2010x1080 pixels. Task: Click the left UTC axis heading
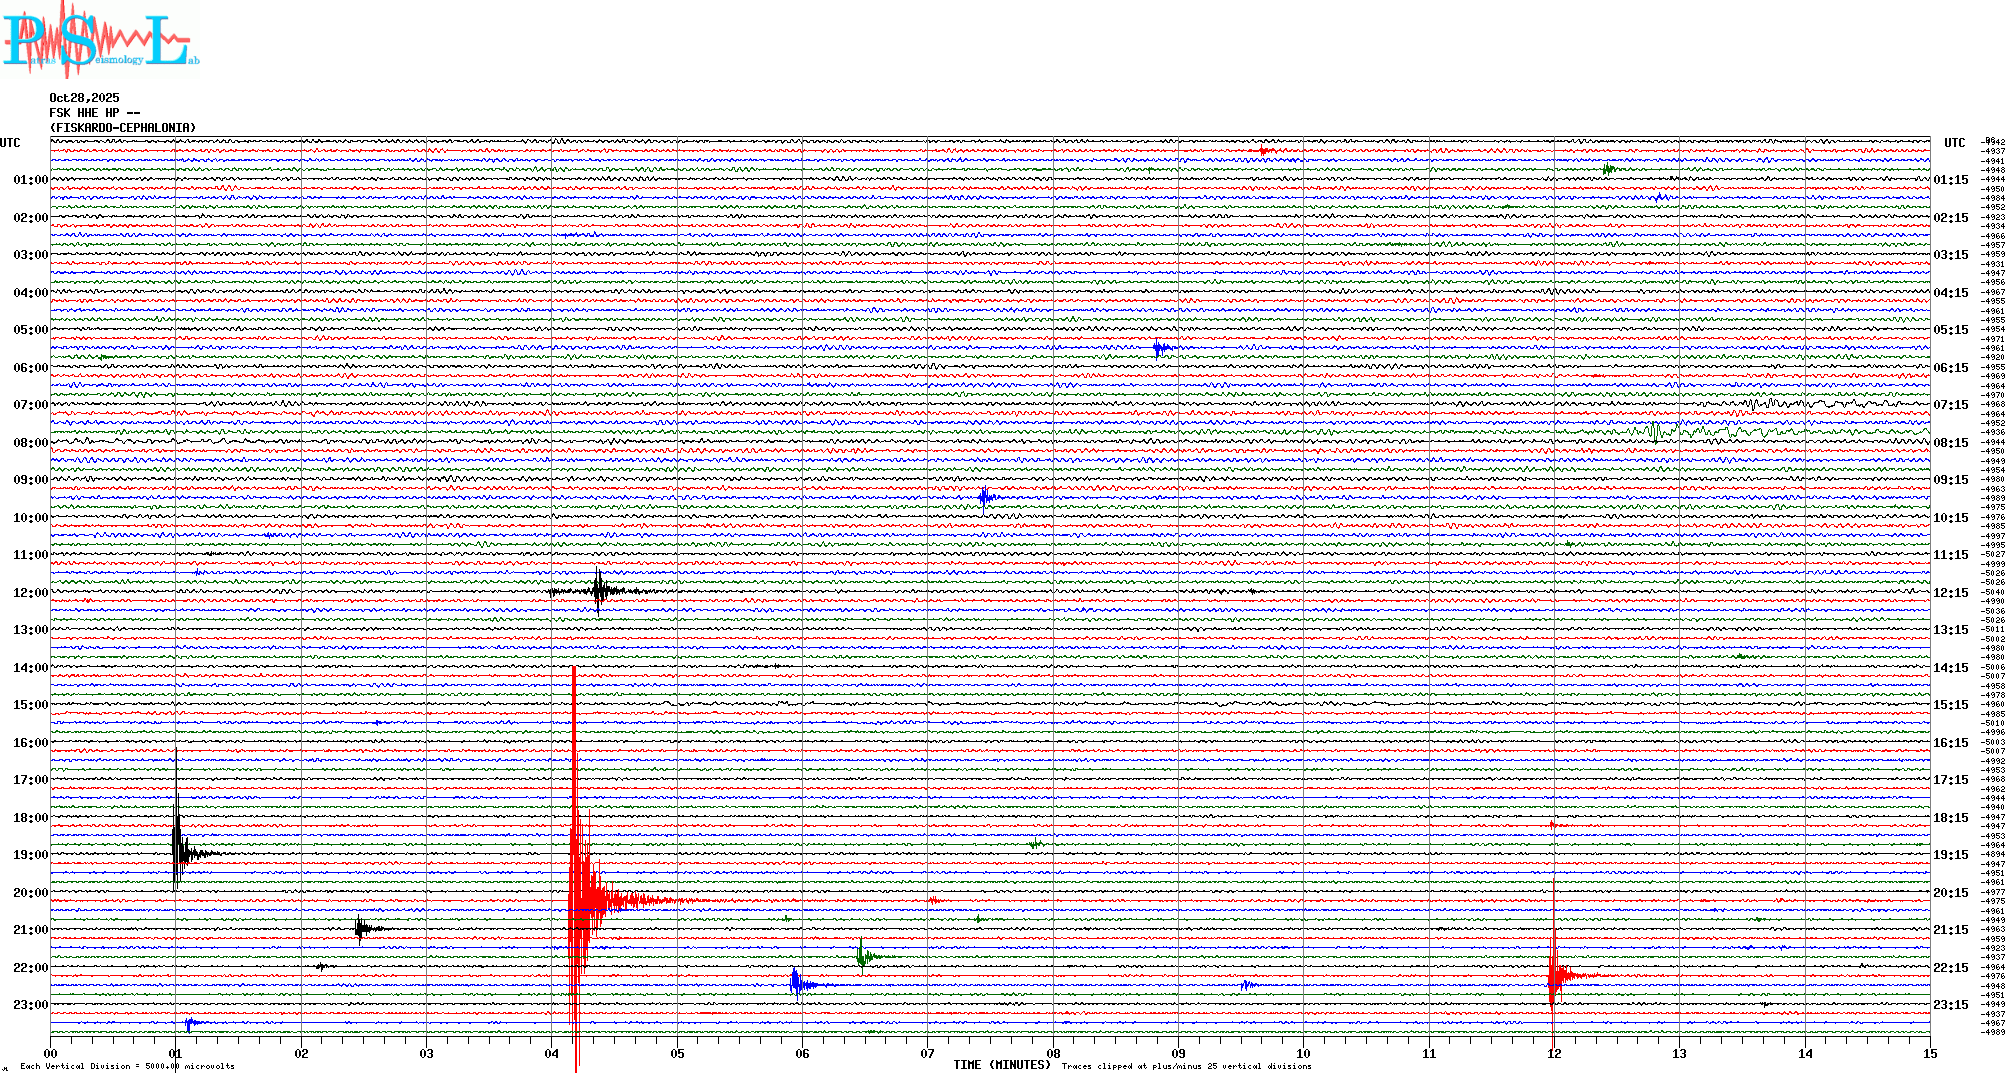tap(10, 143)
